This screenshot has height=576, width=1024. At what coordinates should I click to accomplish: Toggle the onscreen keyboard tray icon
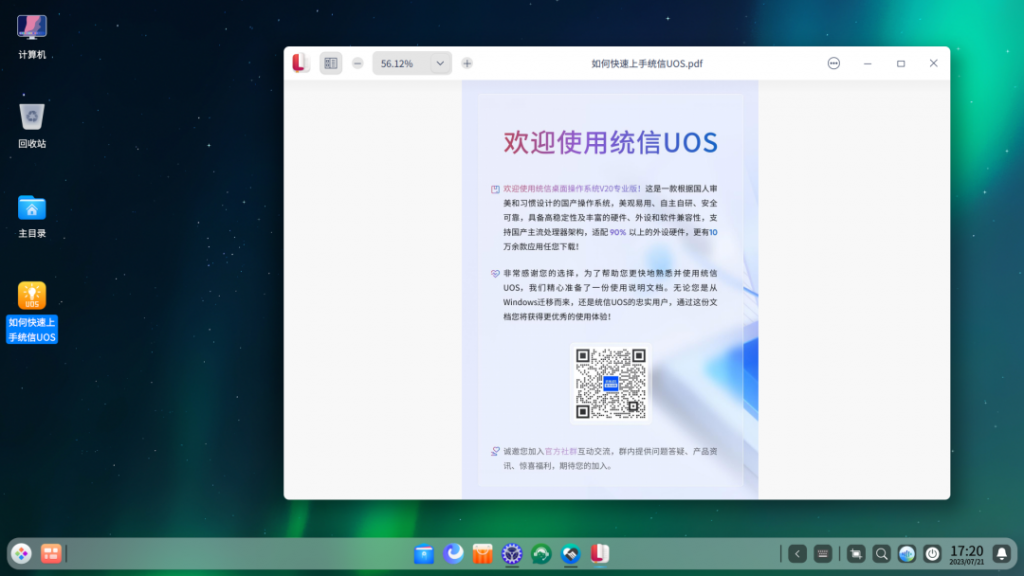[x=823, y=554]
